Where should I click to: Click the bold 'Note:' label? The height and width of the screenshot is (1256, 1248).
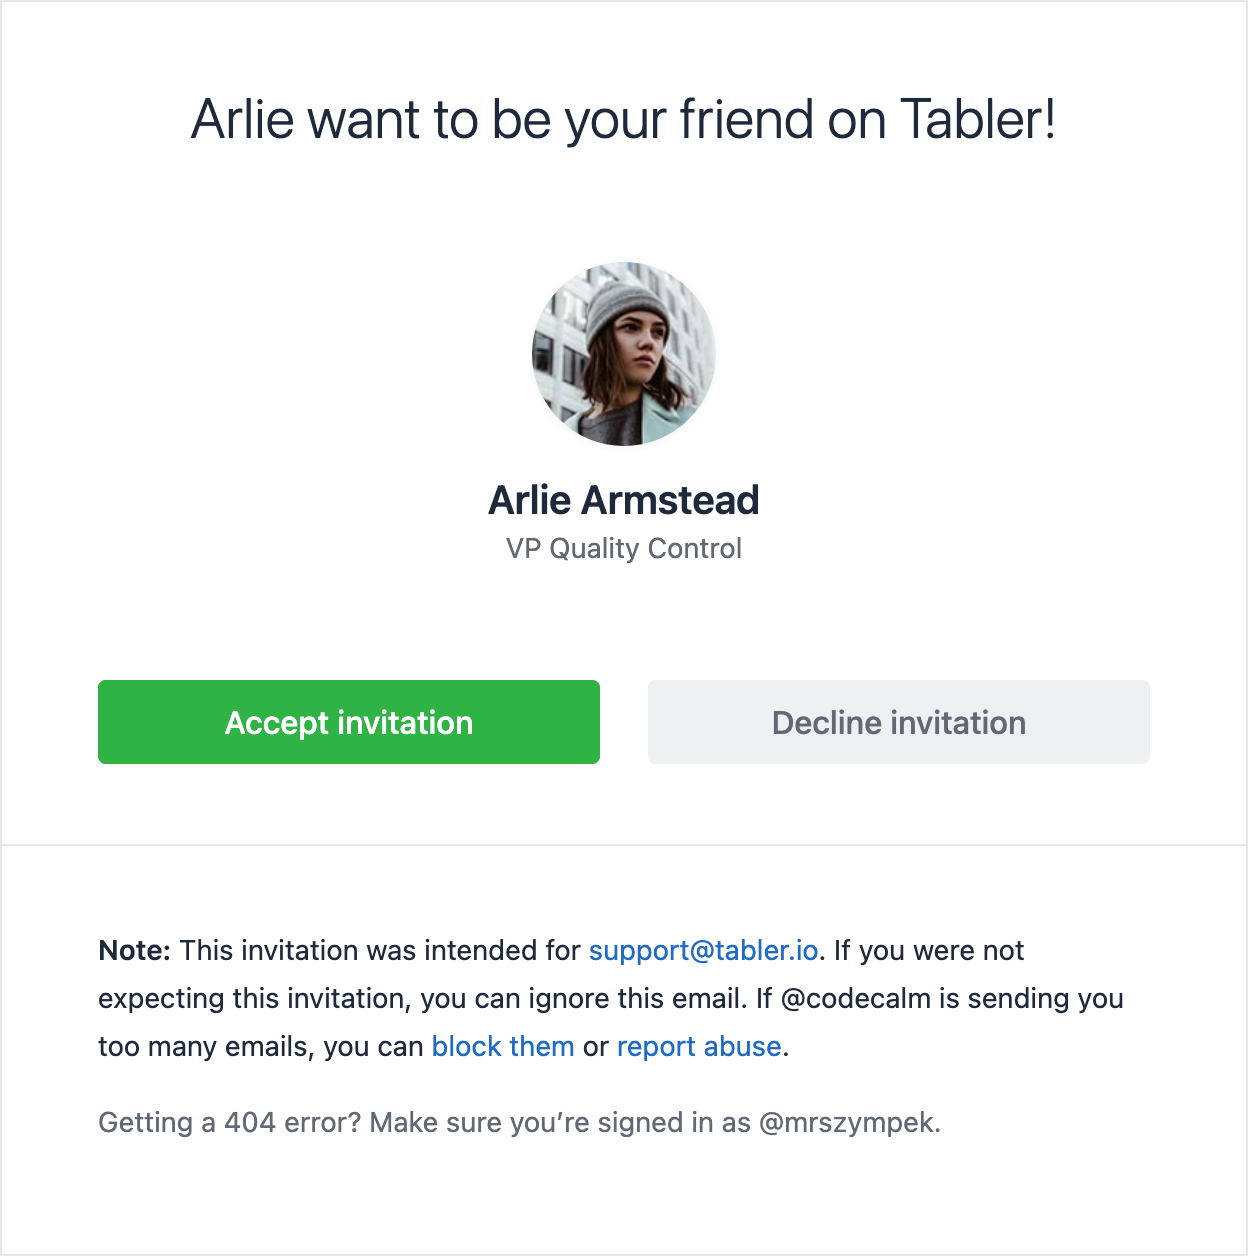coord(134,950)
